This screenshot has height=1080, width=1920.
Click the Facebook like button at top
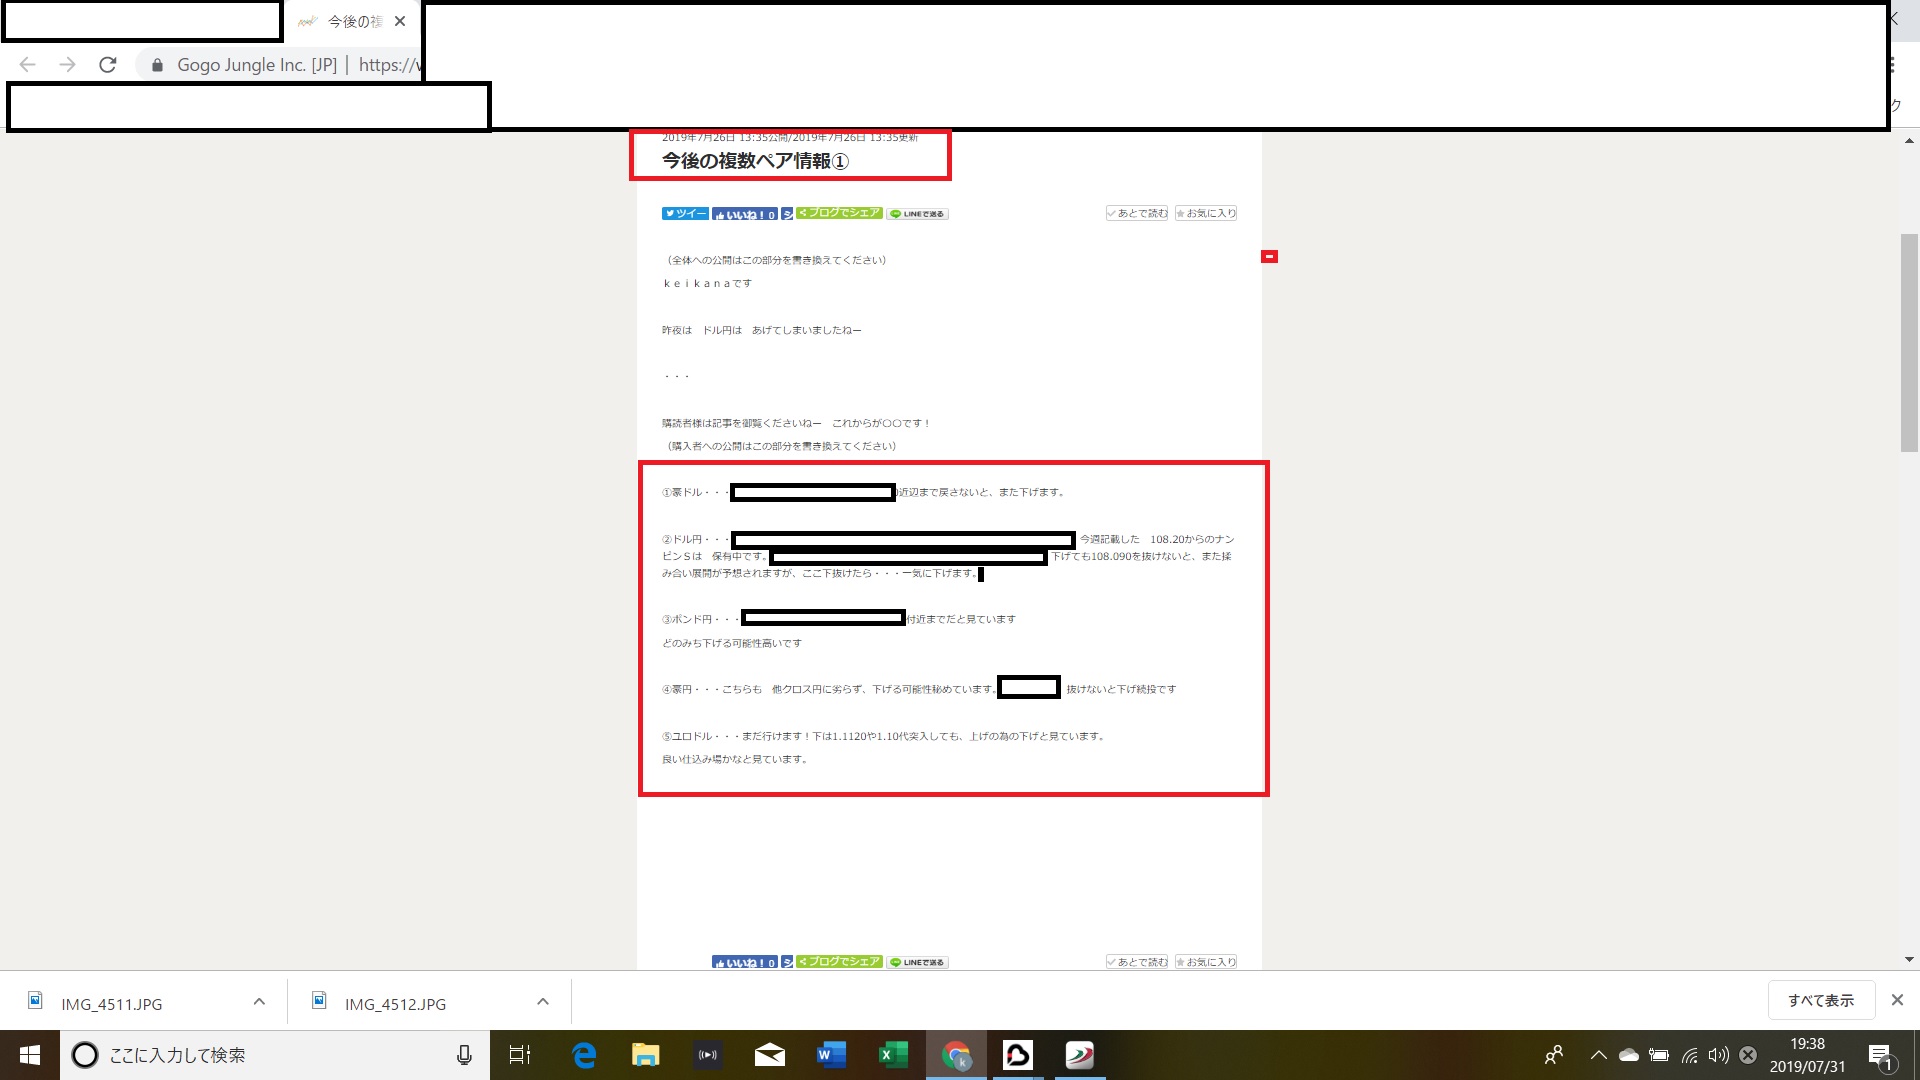point(744,214)
